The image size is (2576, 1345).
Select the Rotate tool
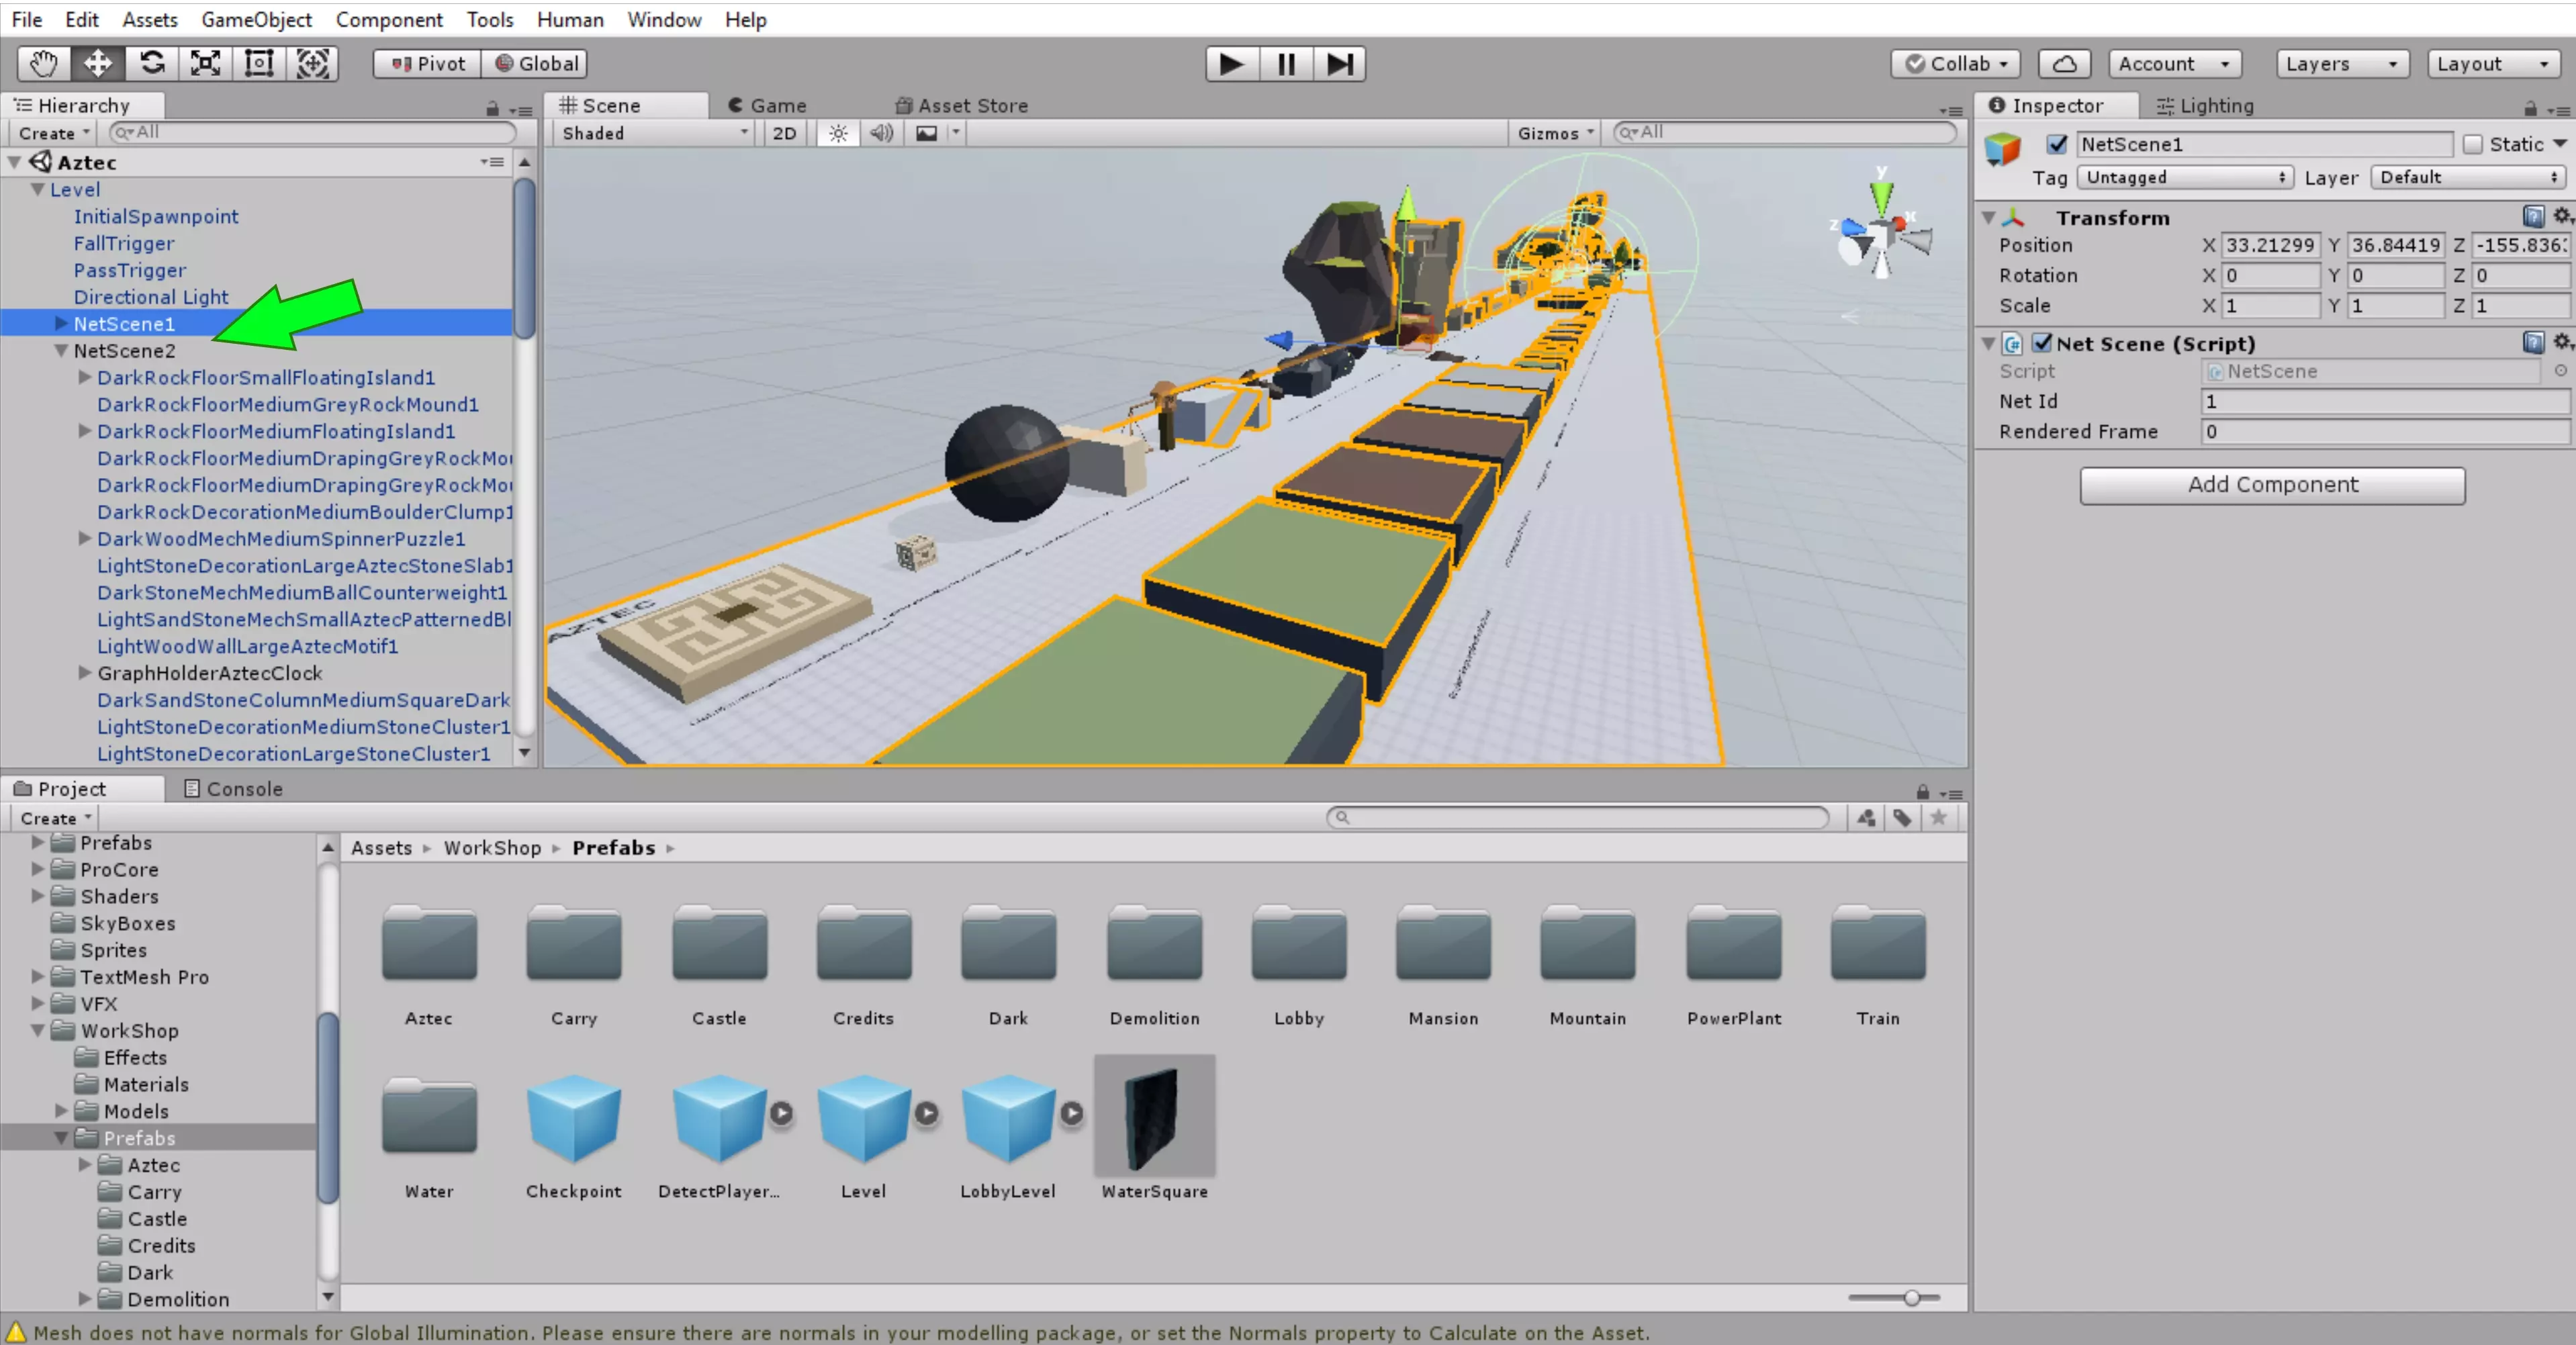click(x=152, y=64)
